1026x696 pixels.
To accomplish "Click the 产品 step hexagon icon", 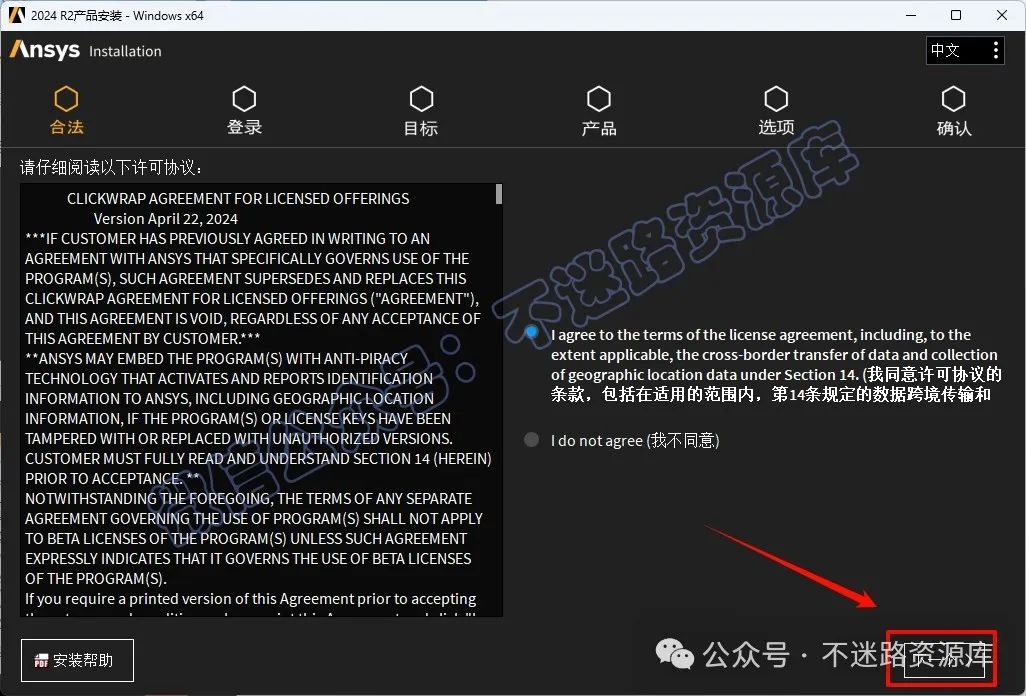I will 599,99.
